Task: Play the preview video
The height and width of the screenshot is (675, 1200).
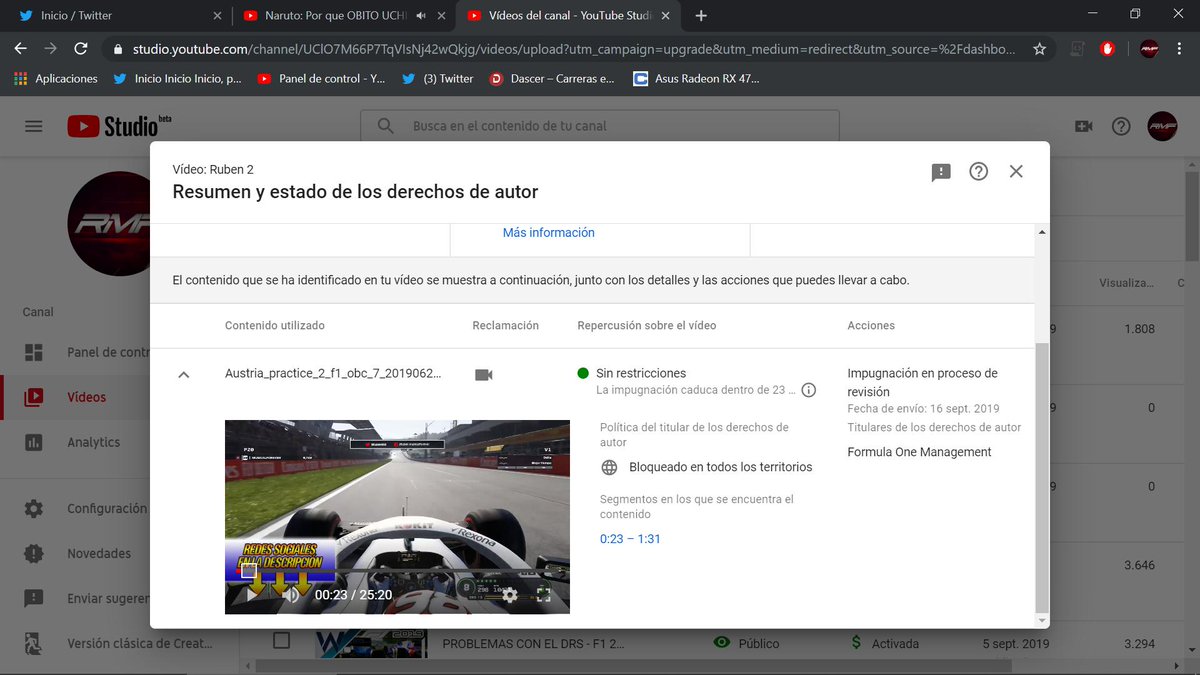Action: coord(250,594)
